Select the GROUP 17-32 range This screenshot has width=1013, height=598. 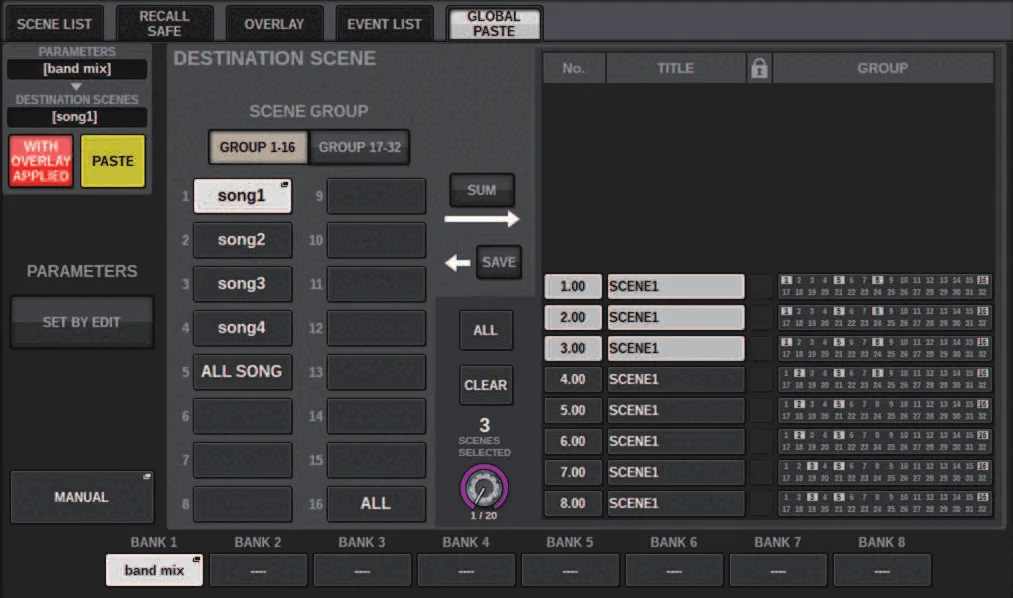(x=360, y=147)
